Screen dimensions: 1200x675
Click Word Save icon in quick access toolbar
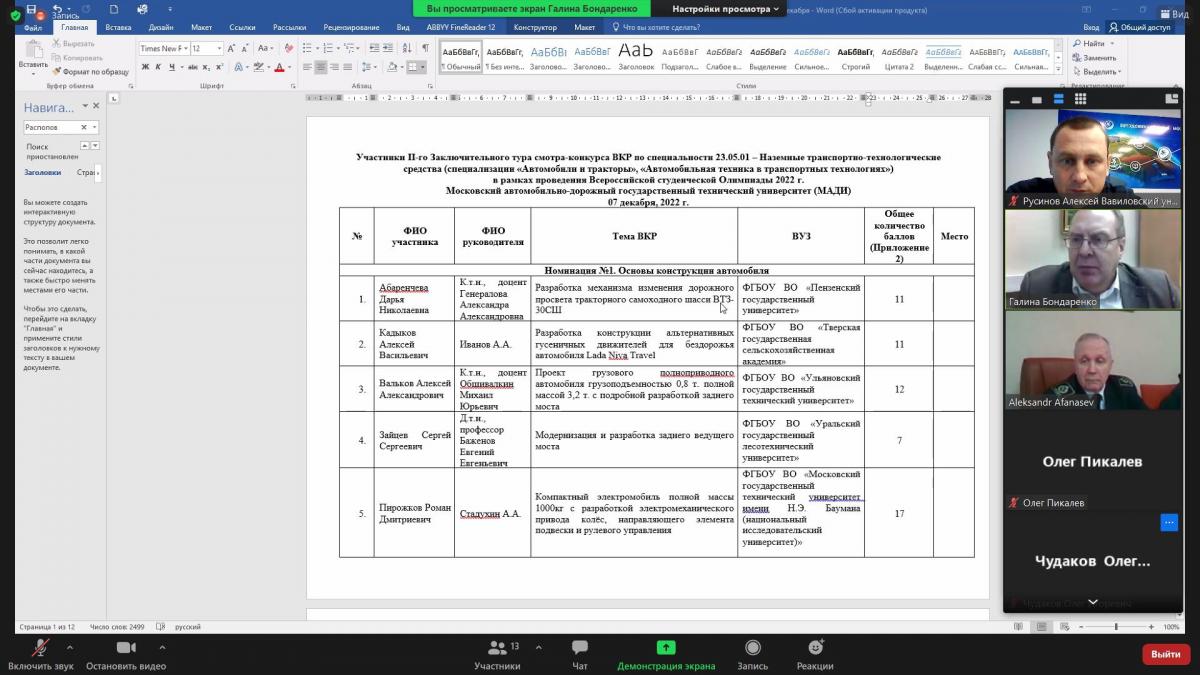click(x=32, y=9)
